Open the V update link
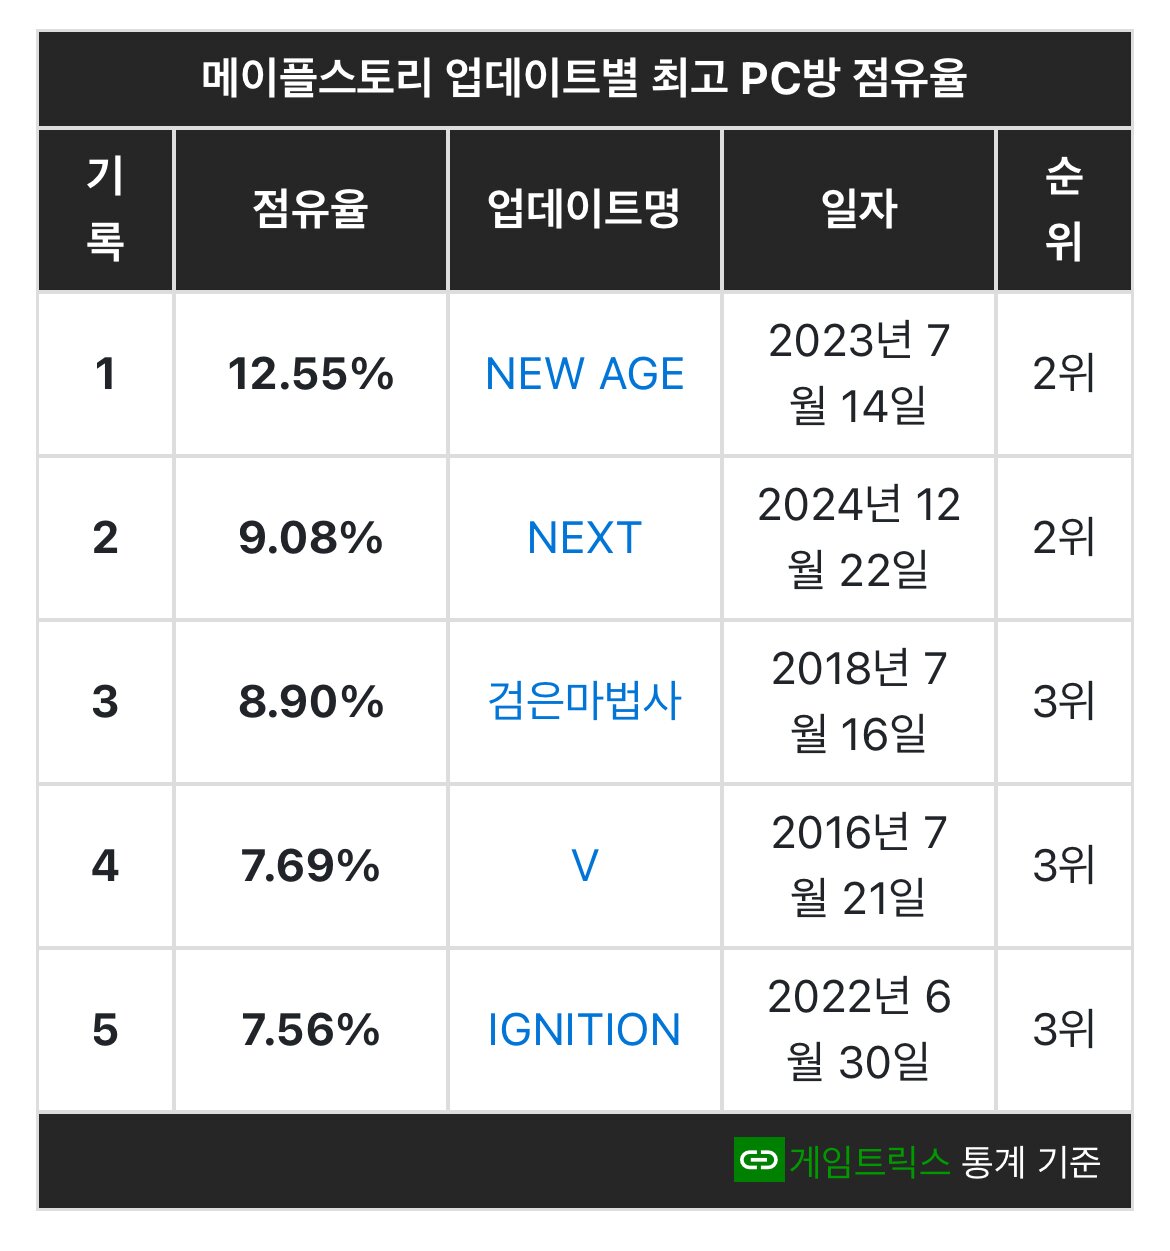 coord(585,866)
